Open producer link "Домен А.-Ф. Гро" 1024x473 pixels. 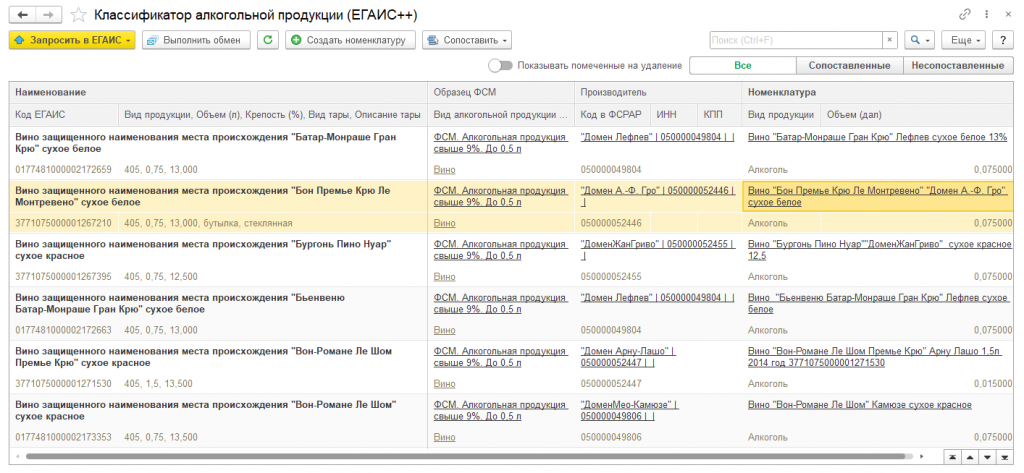658,197
